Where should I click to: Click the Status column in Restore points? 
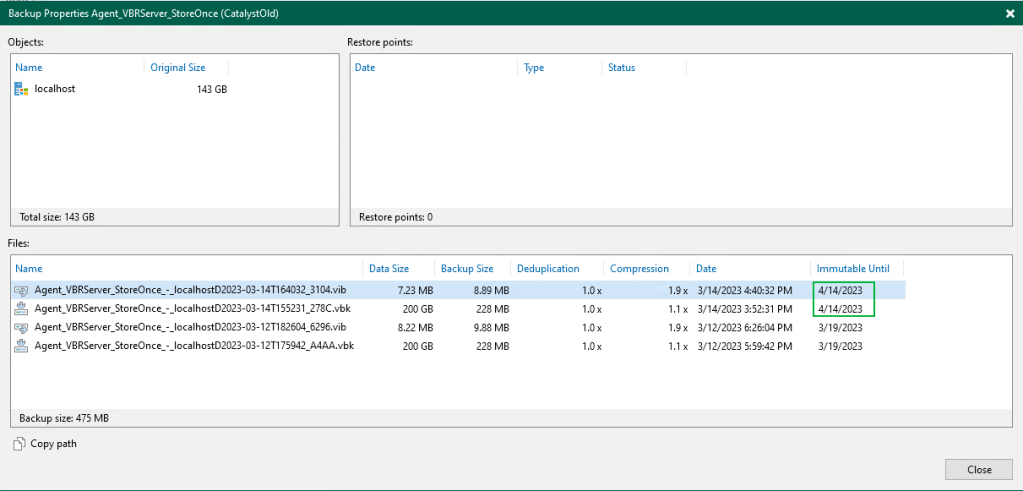[621, 68]
